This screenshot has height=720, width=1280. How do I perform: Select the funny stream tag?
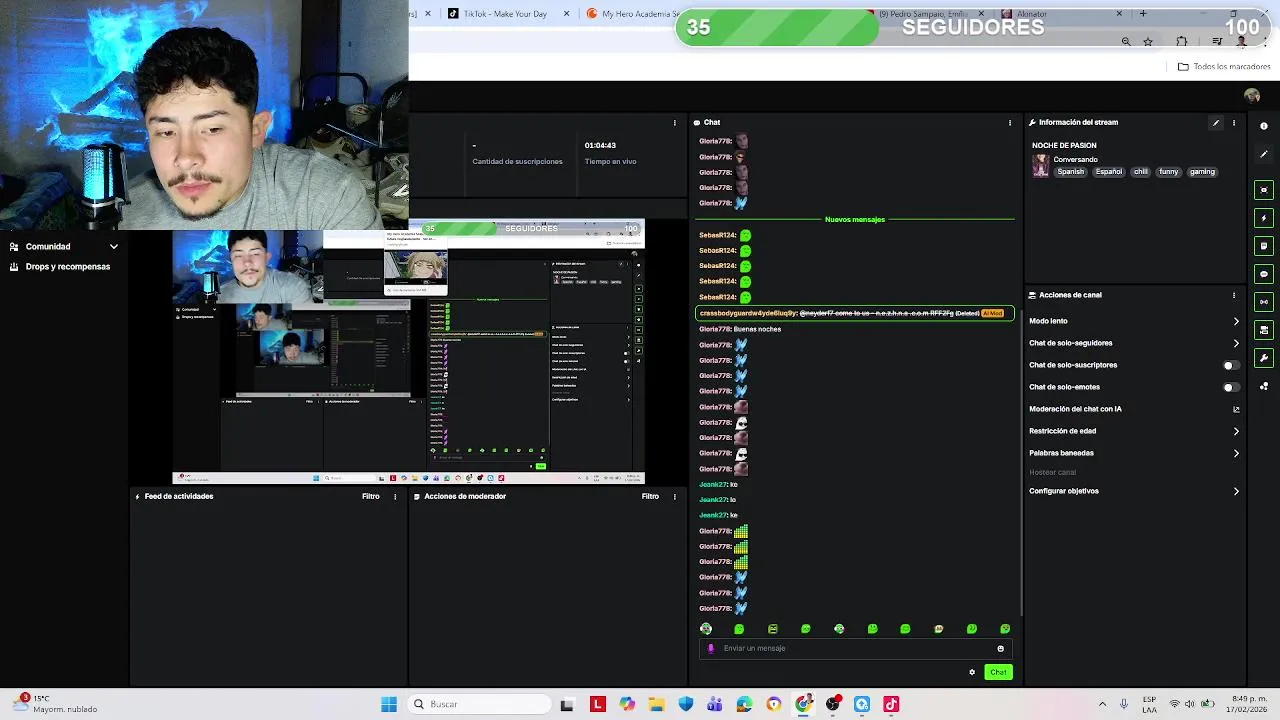pyautogui.click(x=1168, y=172)
